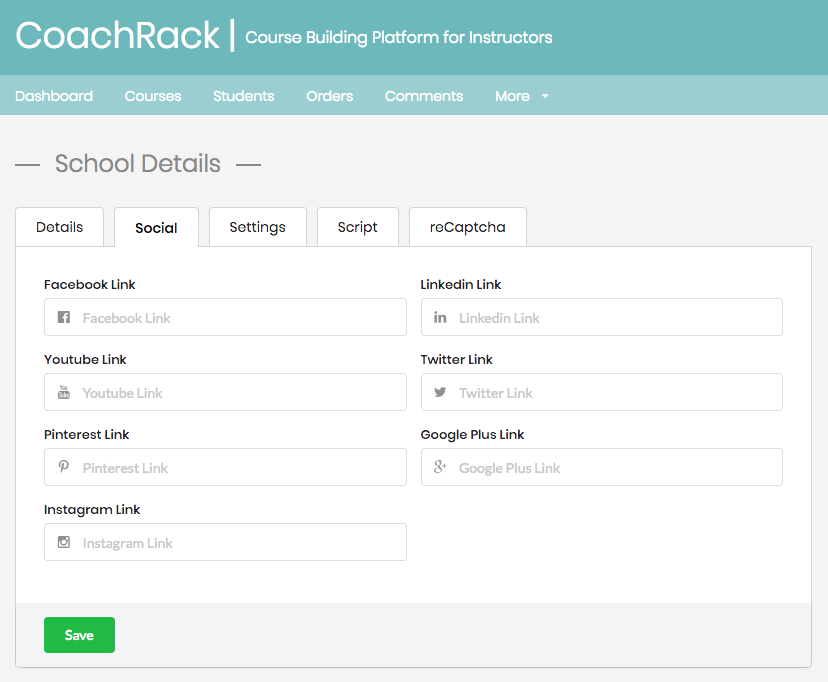Image resolution: width=828 pixels, height=682 pixels.
Task: Focus the Twitter Link input field
Action: (x=601, y=392)
